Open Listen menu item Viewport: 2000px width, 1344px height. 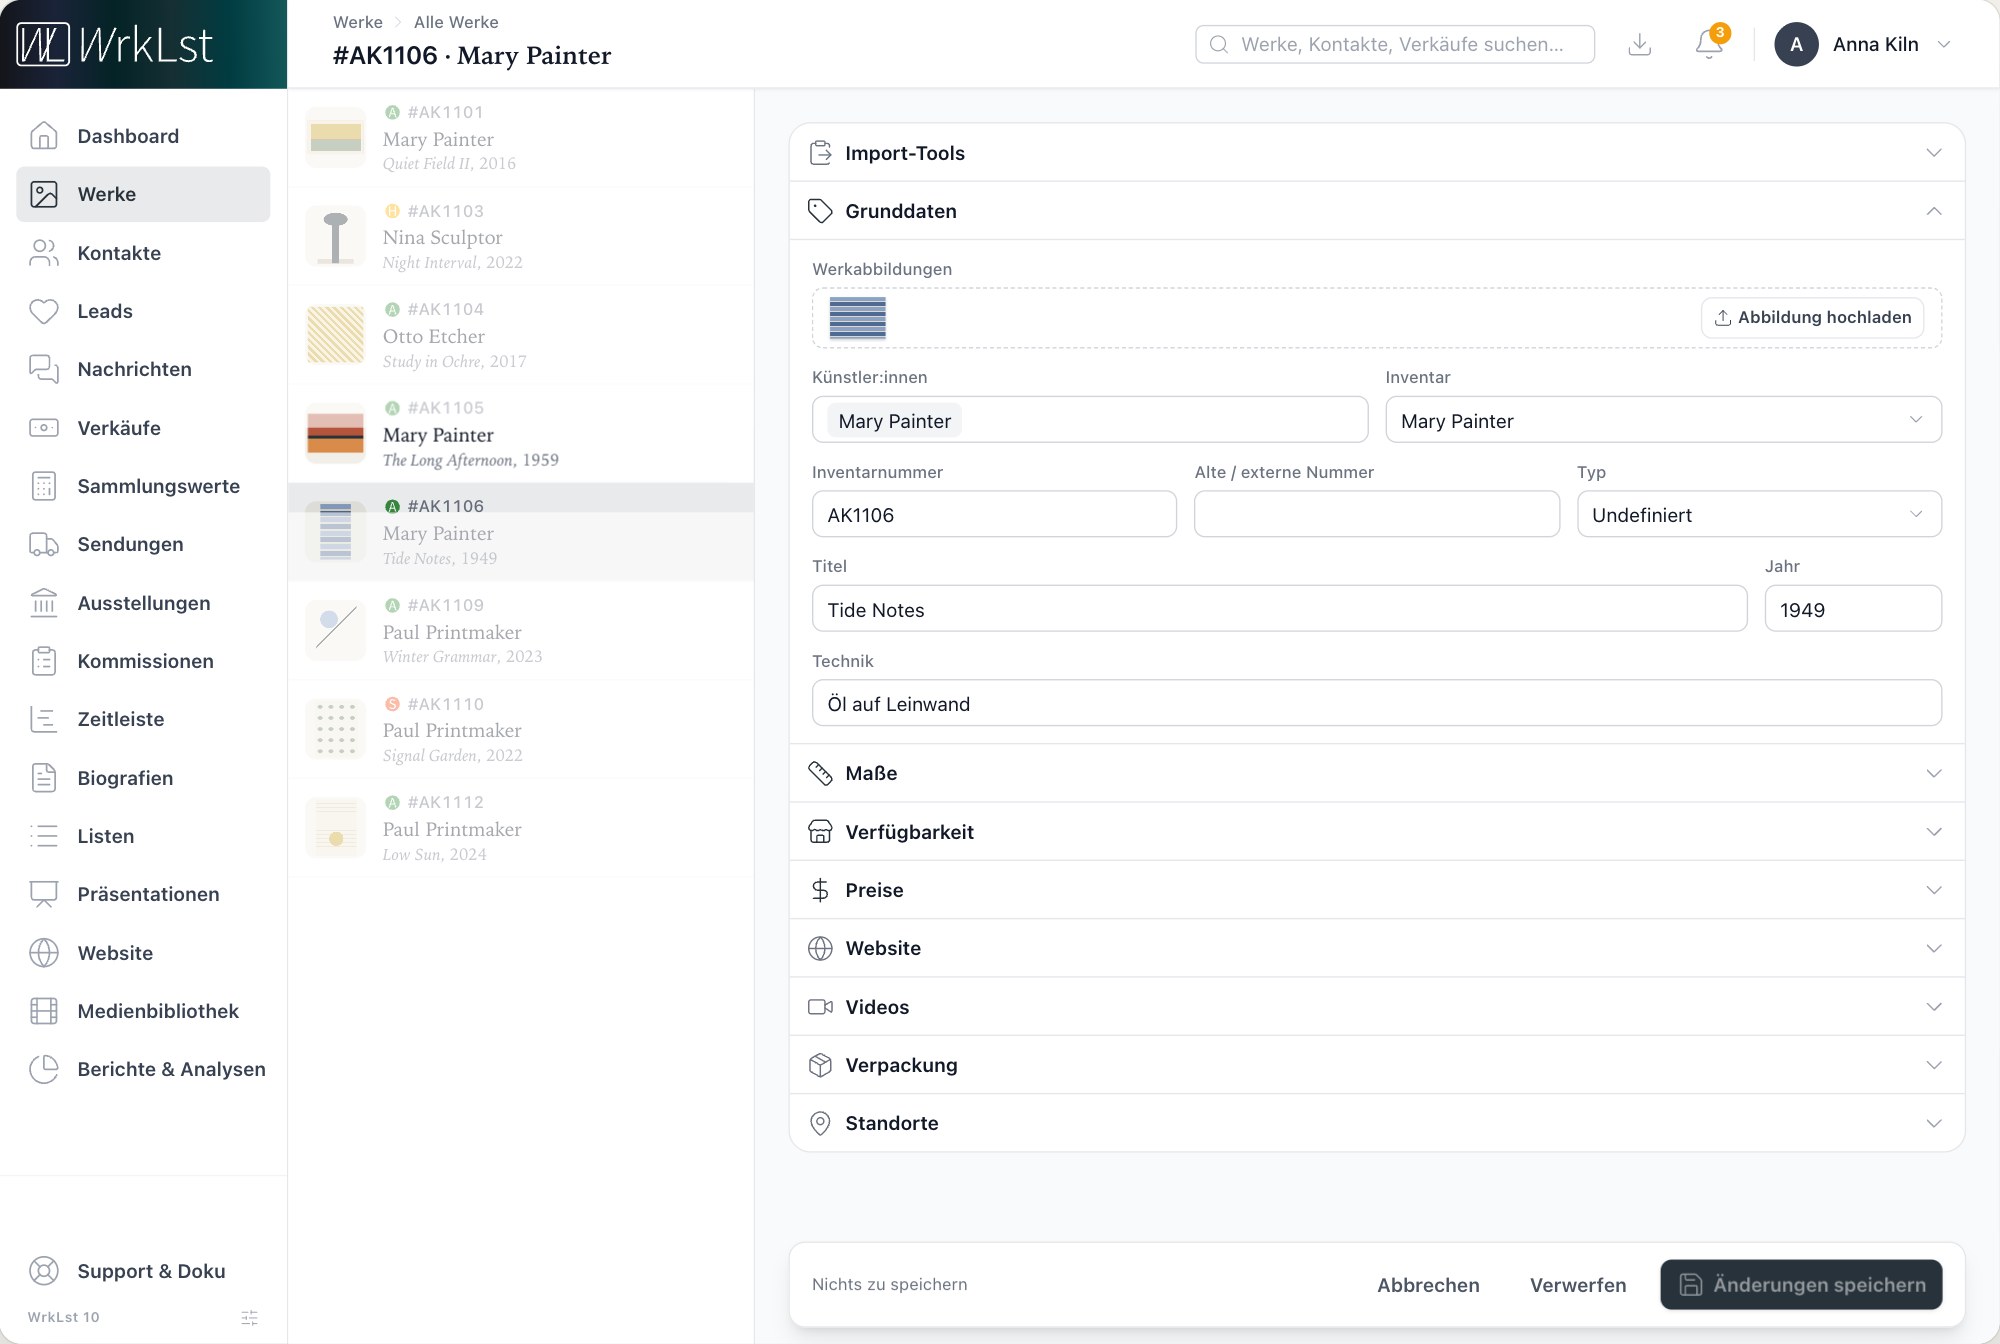click(x=143, y=836)
